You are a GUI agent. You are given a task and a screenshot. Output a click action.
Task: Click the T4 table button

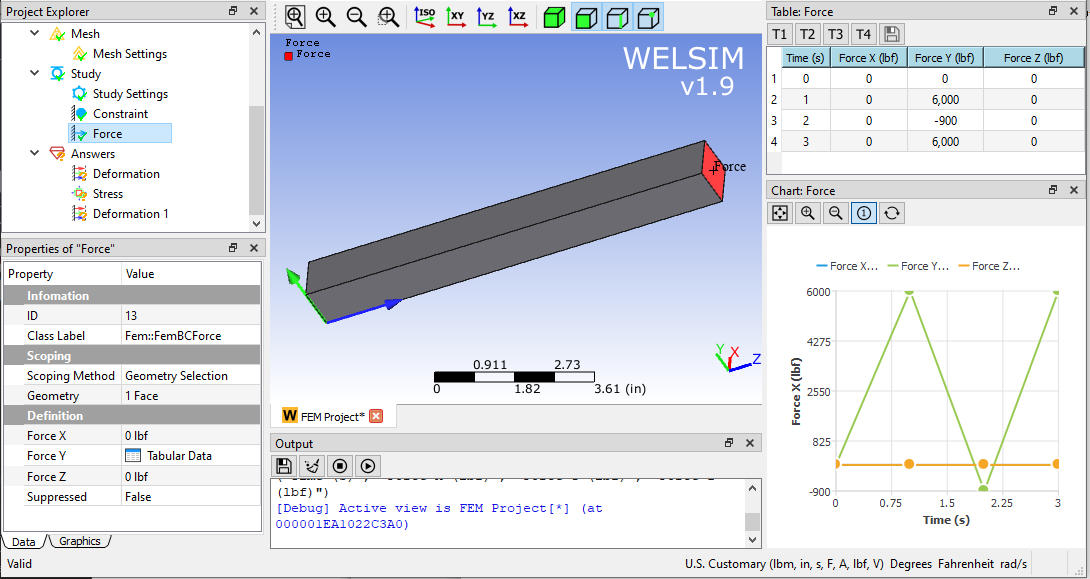(x=863, y=34)
